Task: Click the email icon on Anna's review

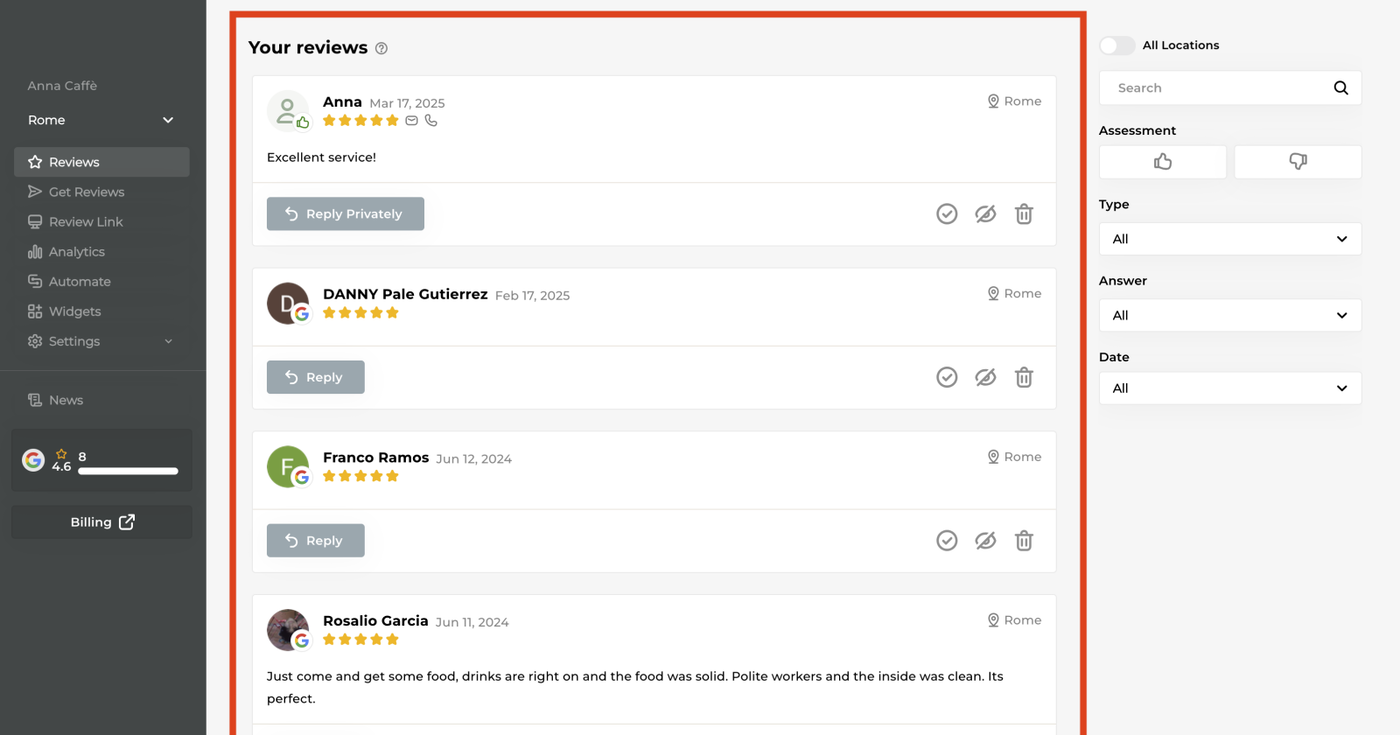Action: [x=412, y=120]
